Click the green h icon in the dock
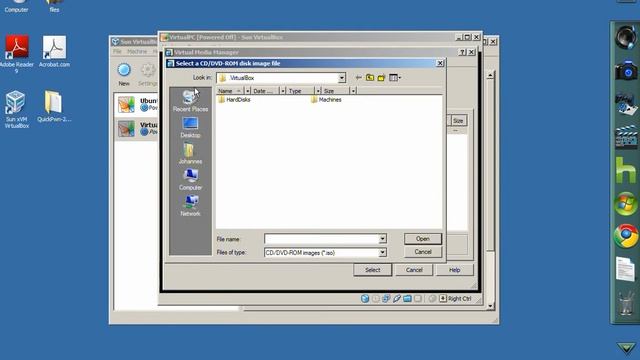 [626, 170]
